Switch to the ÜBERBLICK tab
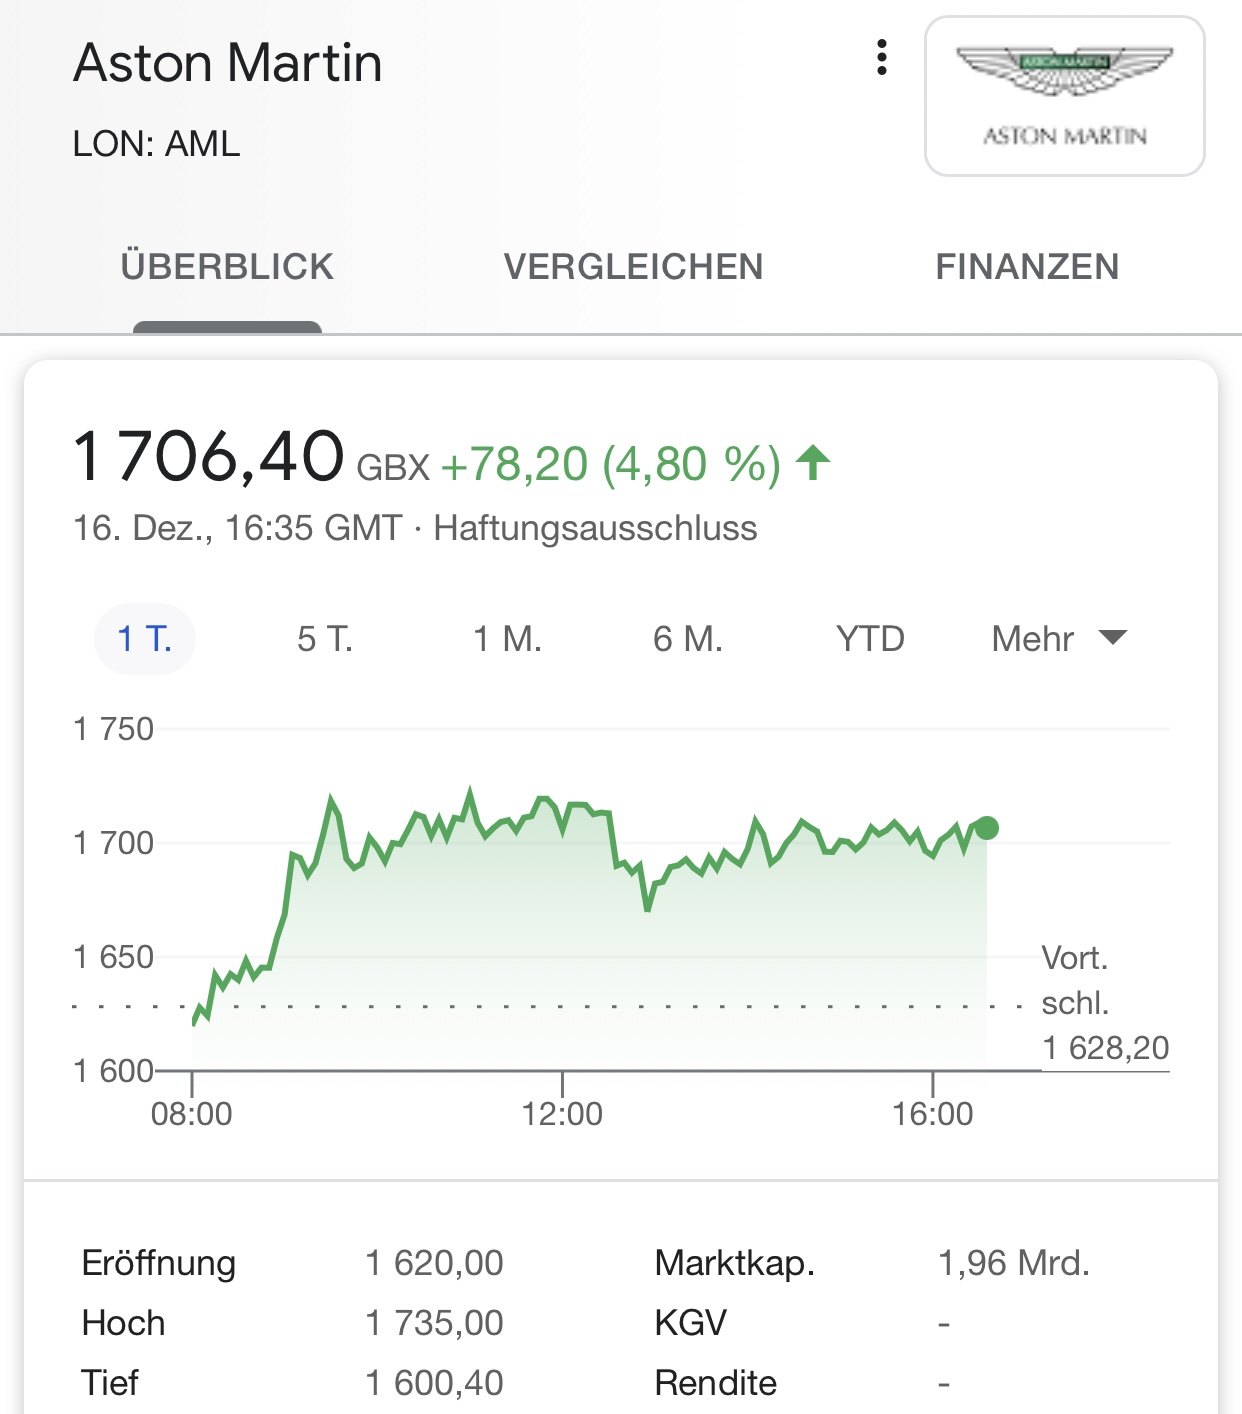 [227, 267]
